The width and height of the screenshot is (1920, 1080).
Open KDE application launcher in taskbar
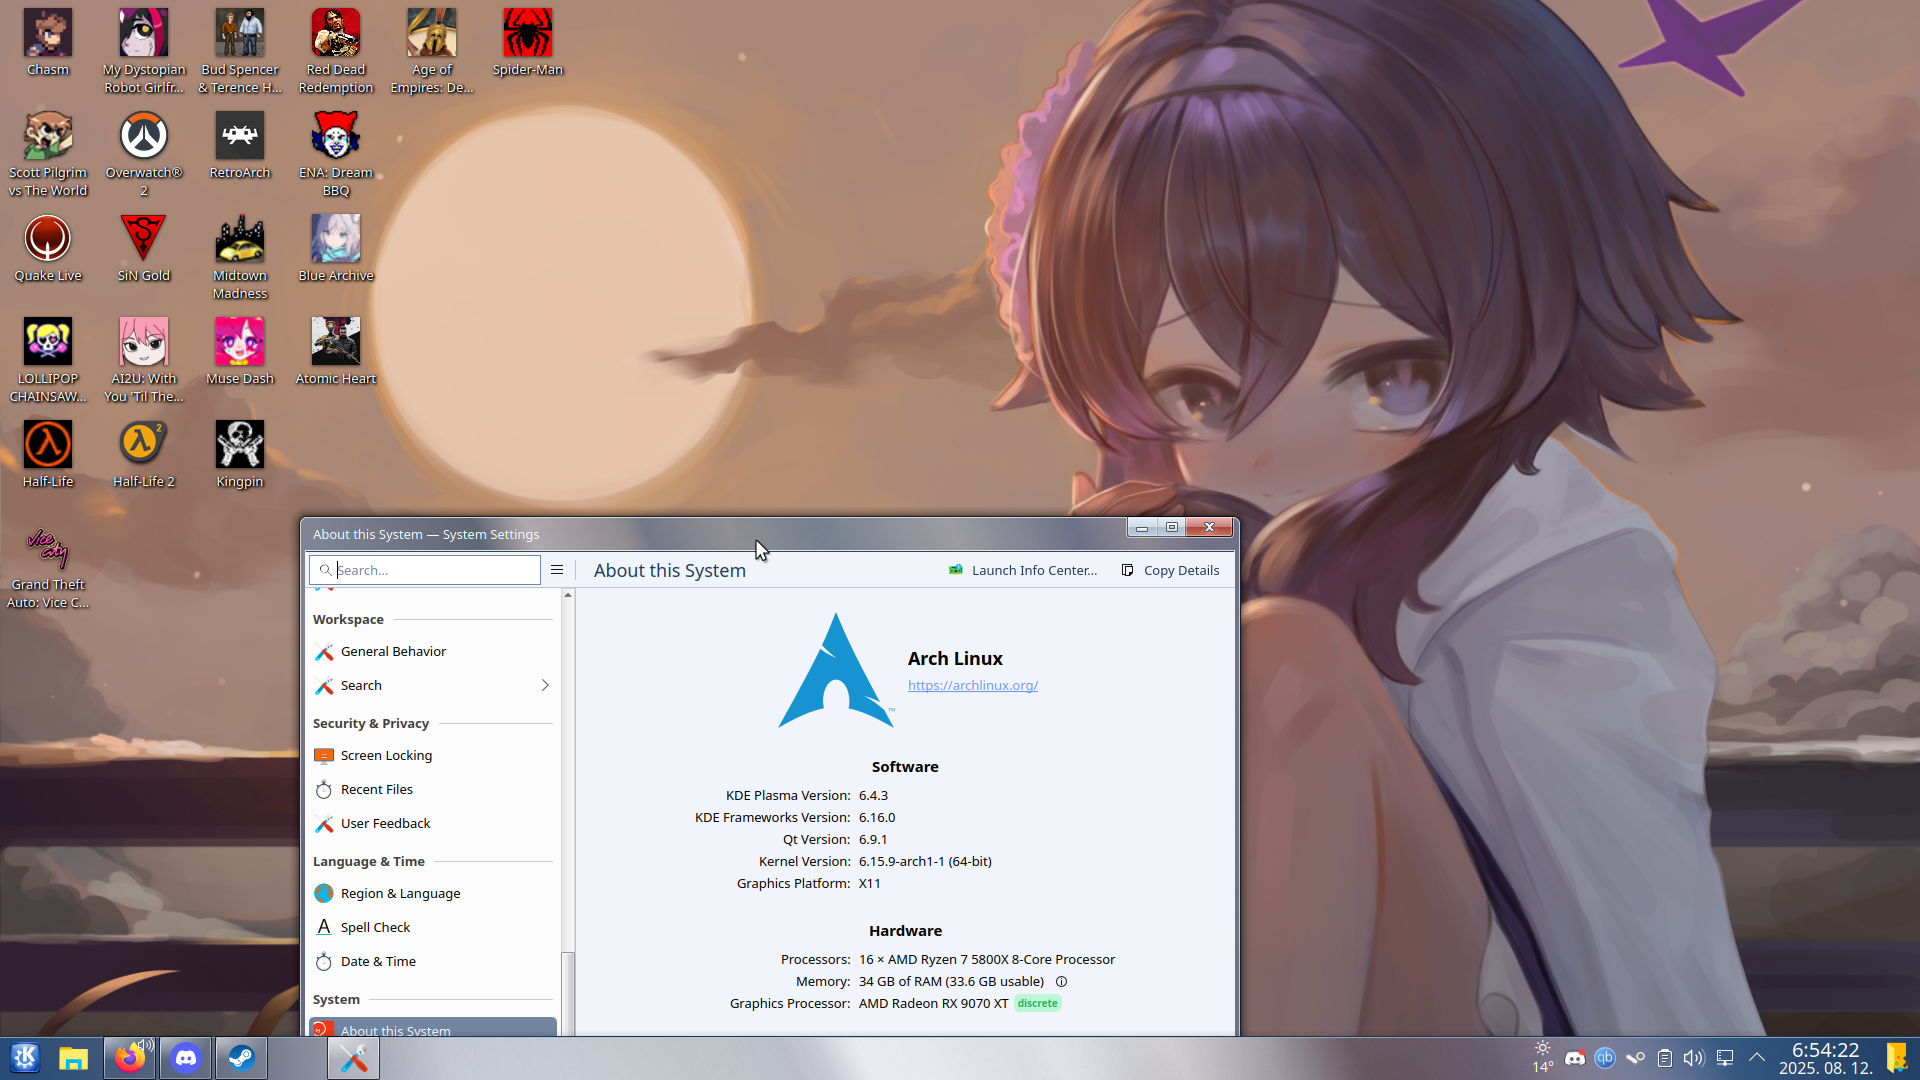tap(25, 1058)
